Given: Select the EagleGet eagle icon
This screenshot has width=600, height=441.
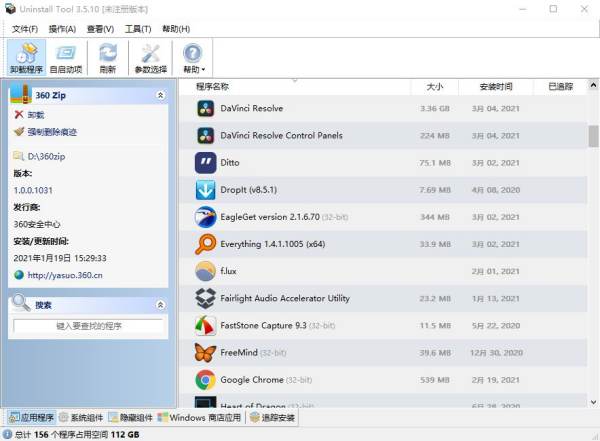Looking at the screenshot, I should pos(205,217).
